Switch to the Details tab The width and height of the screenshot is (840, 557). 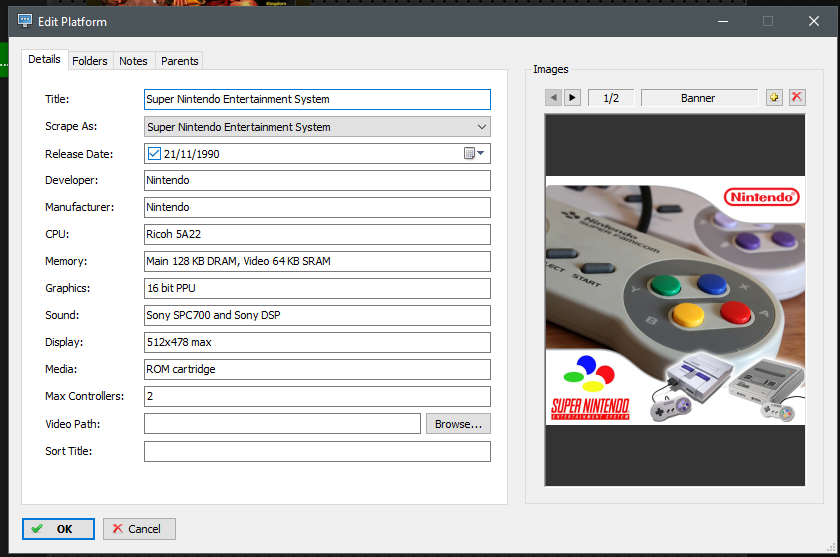pos(44,59)
